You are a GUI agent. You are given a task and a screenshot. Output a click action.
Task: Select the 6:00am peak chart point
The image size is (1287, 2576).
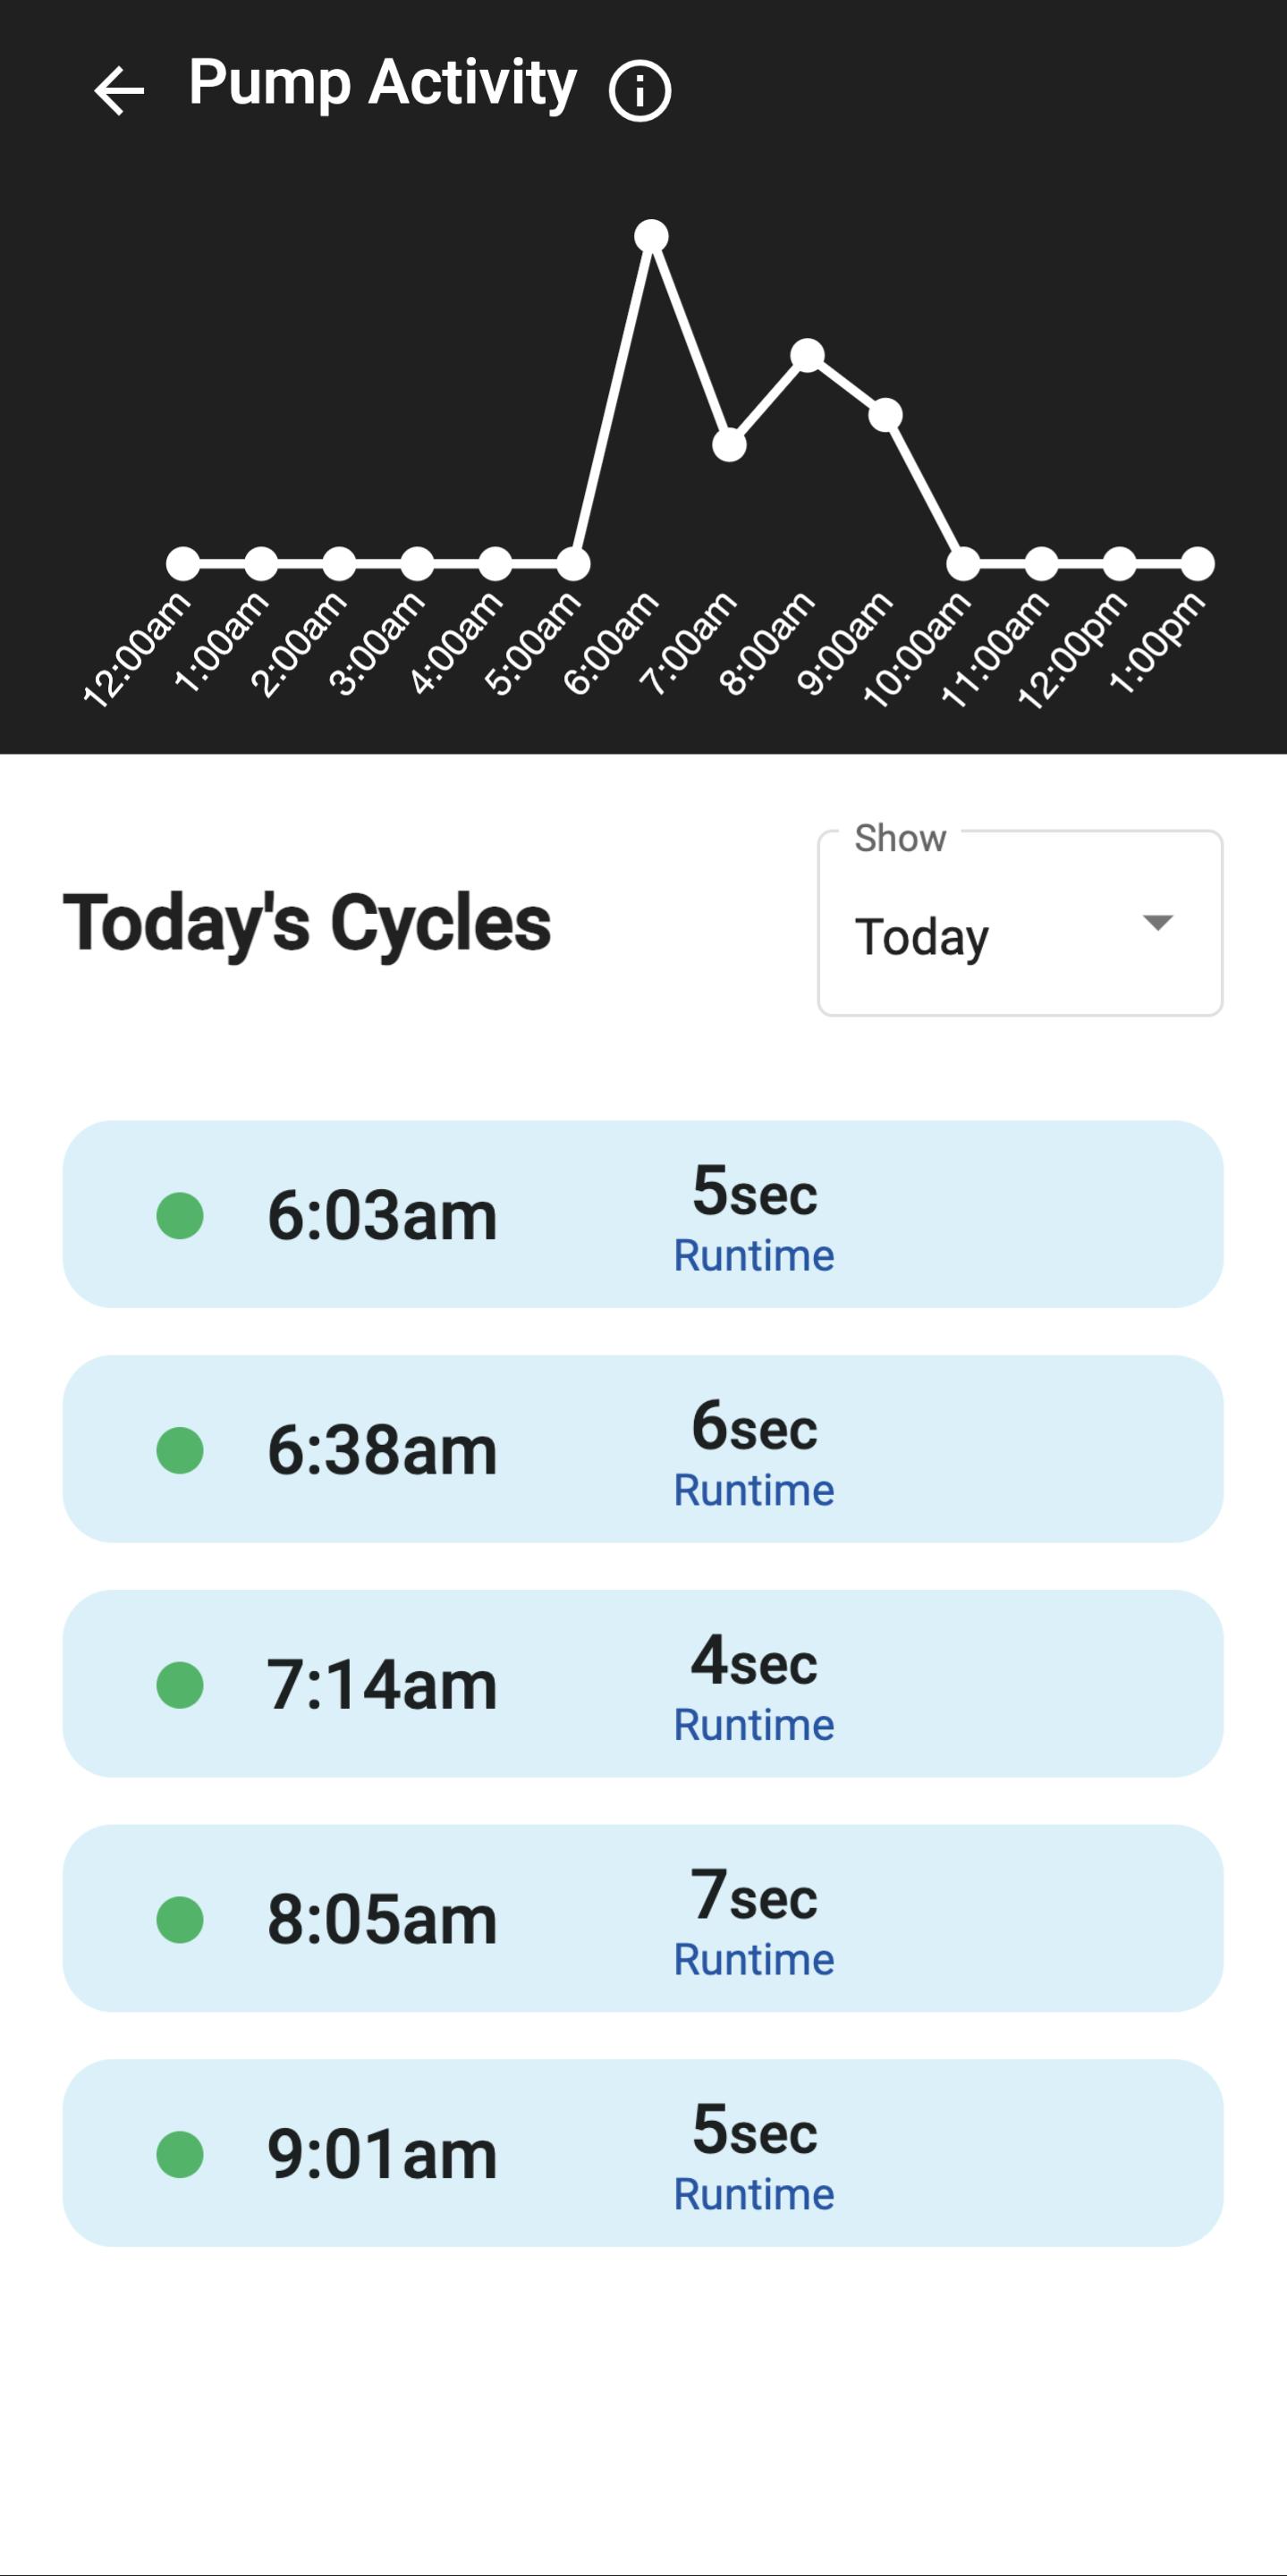pos(651,236)
